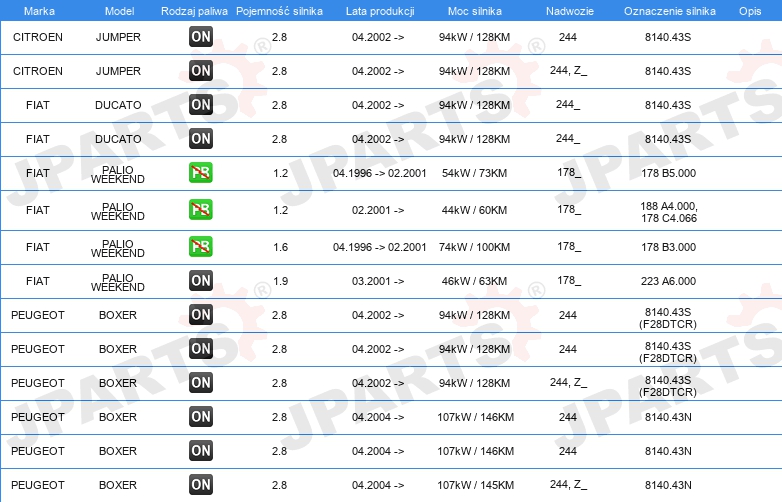This screenshot has width=782, height=502.
Task: Click 04.2004 -> in the 145KM row
Action: 378,485
